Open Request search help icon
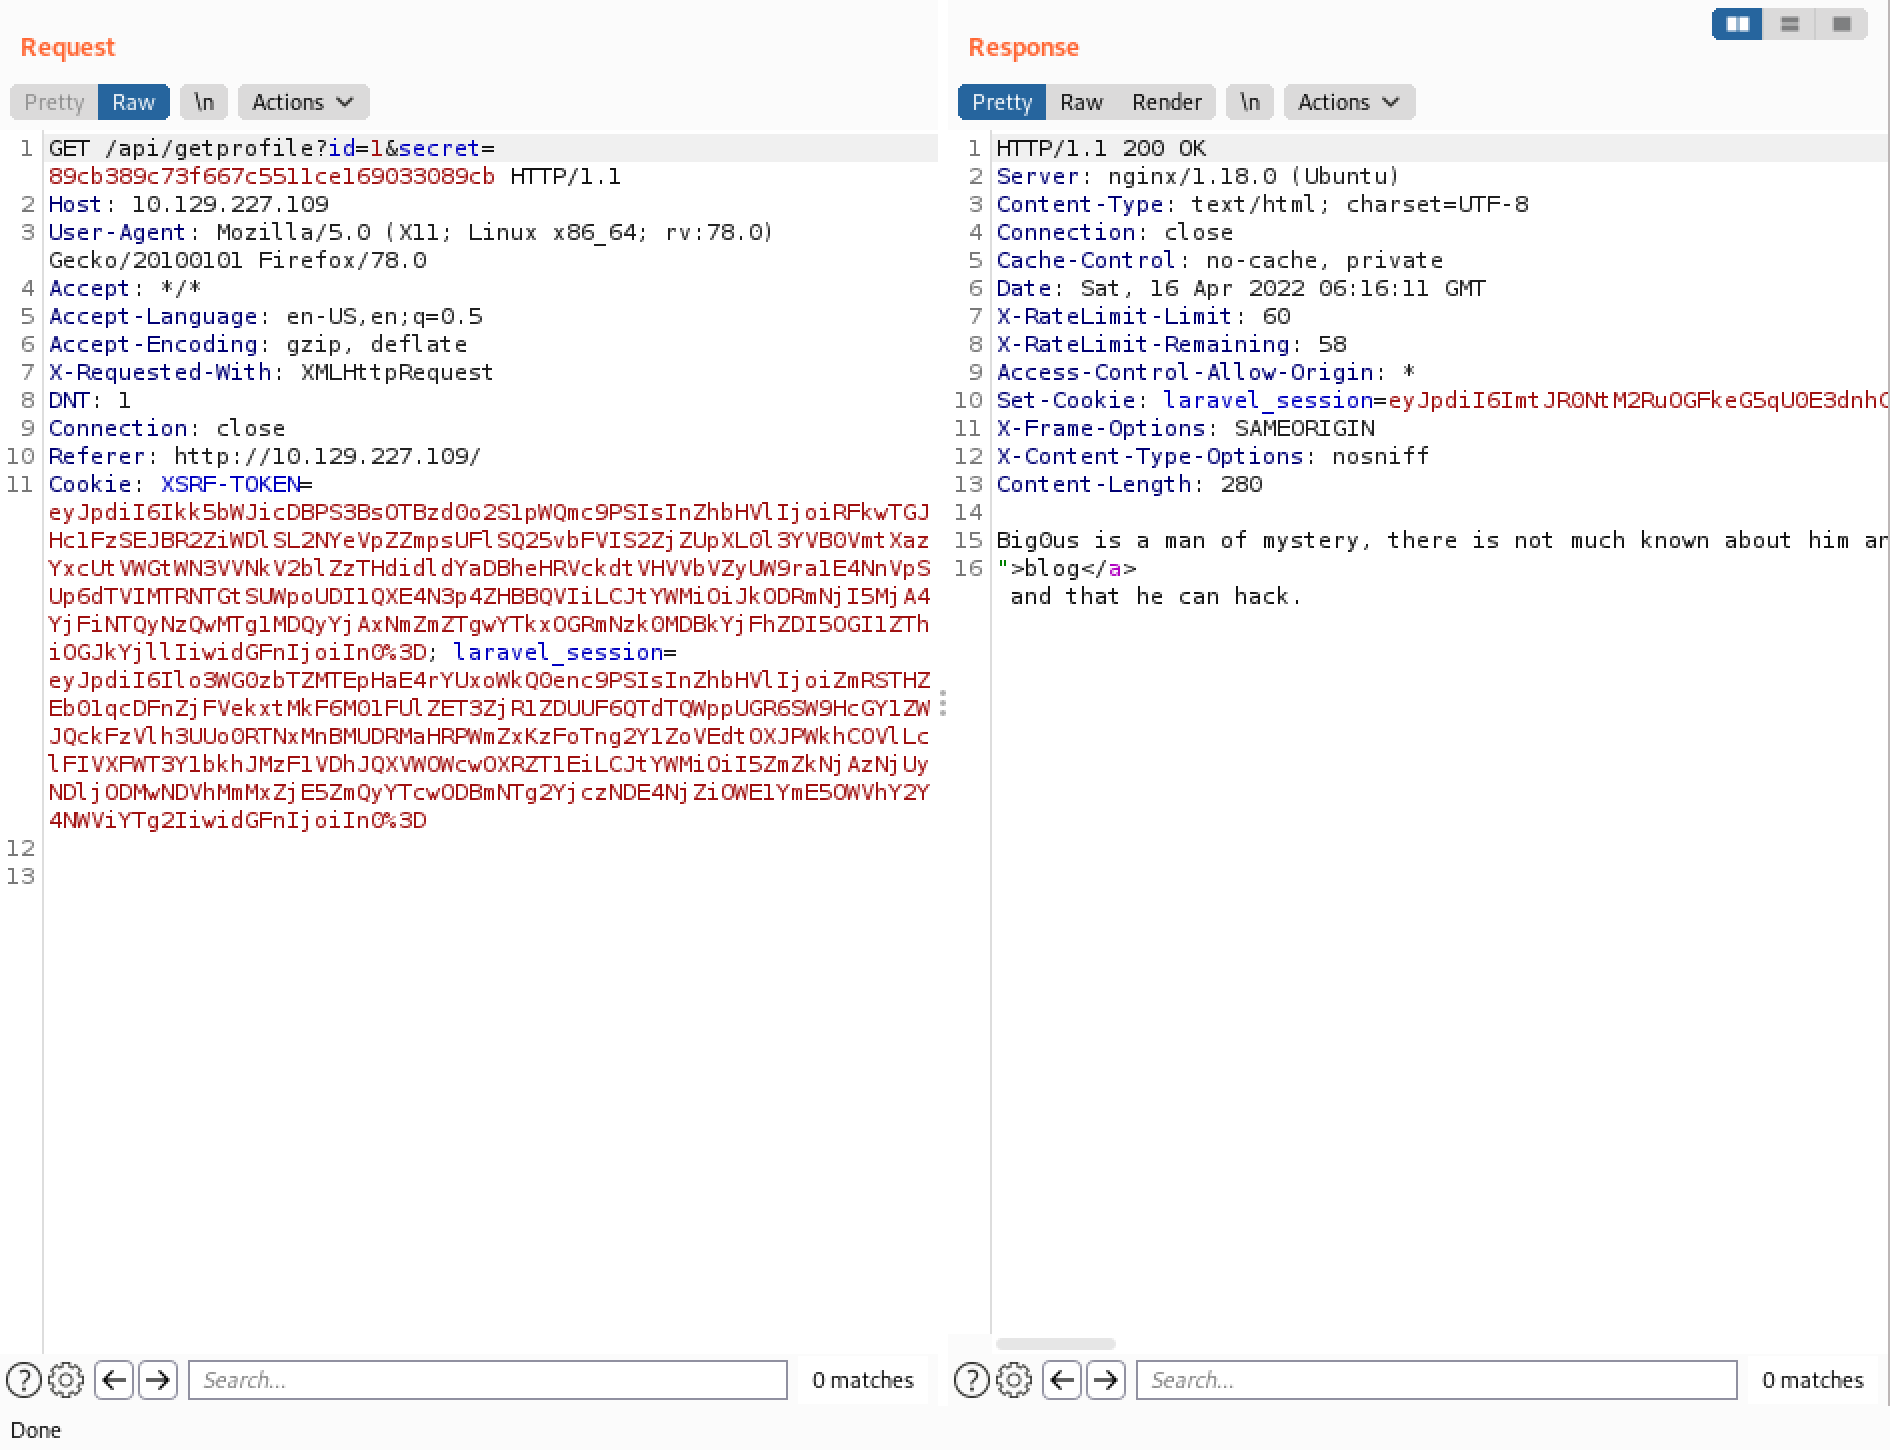Viewport: 1890px width, 1450px height. [x=24, y=1380]
